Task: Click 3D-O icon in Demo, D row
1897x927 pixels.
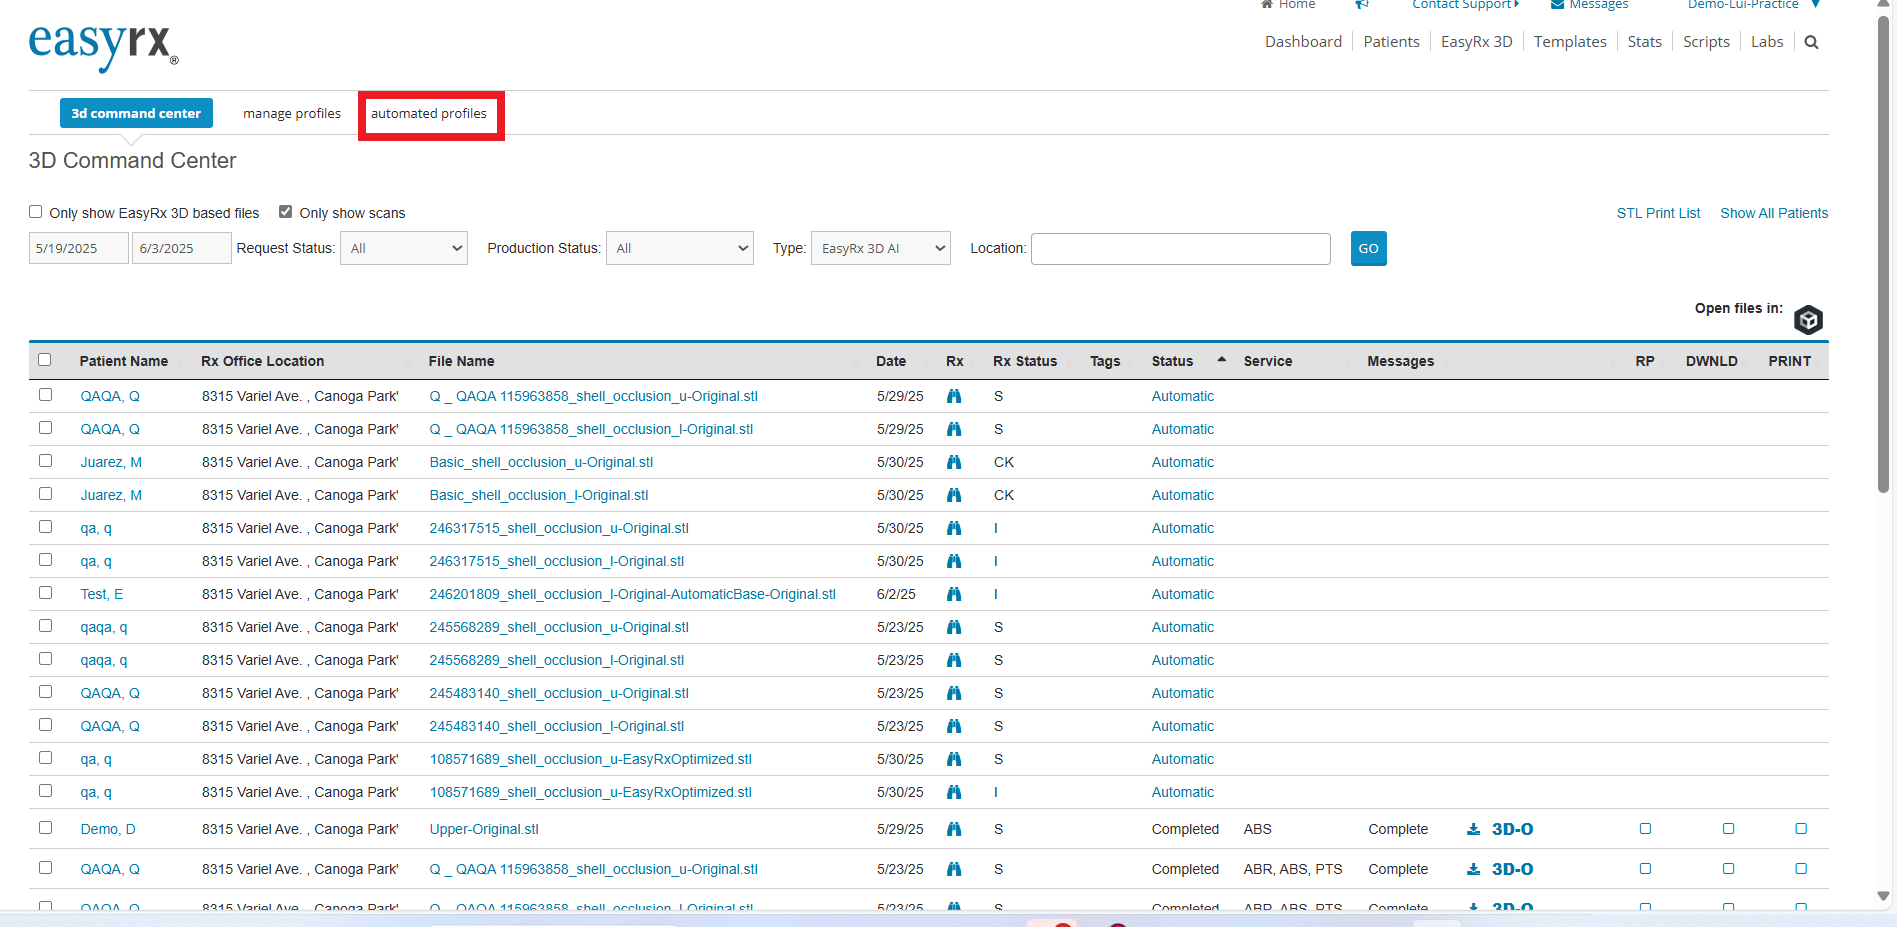Action: click(x=1512, y=829)
